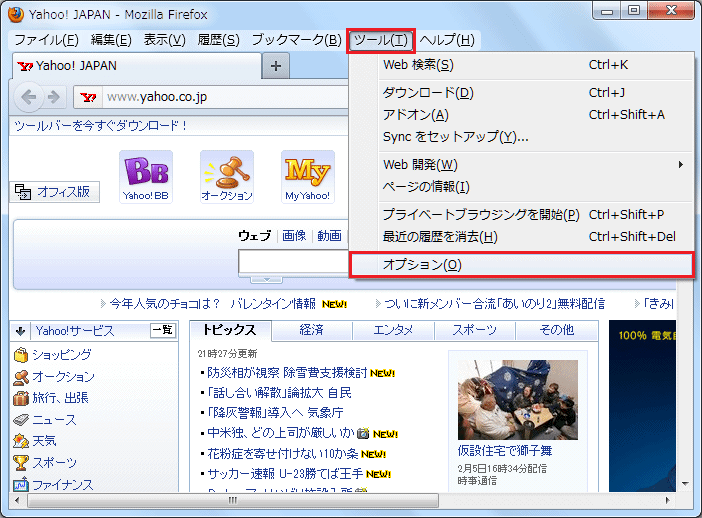
Task: Expand the Web 開発(W) submenu
Action: 522,165
